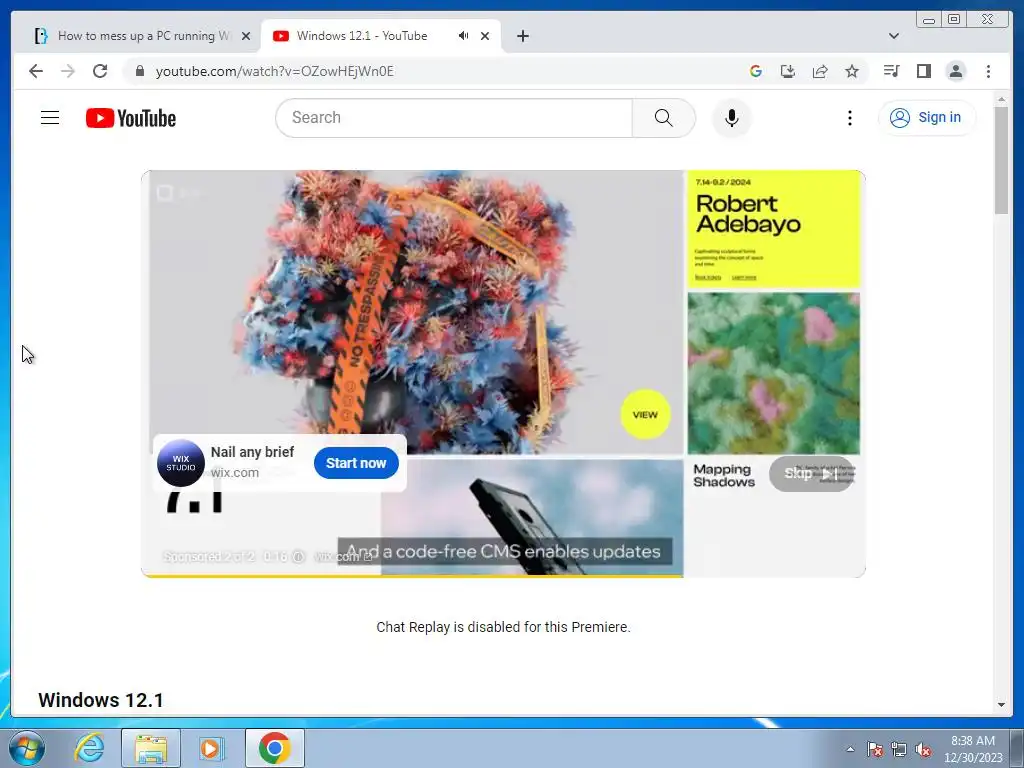Image resolution: width=1024 pixels, height=768 pixels.
Task: Click the 'Windows 12.1' video title
Action: (x=101, y=699)
